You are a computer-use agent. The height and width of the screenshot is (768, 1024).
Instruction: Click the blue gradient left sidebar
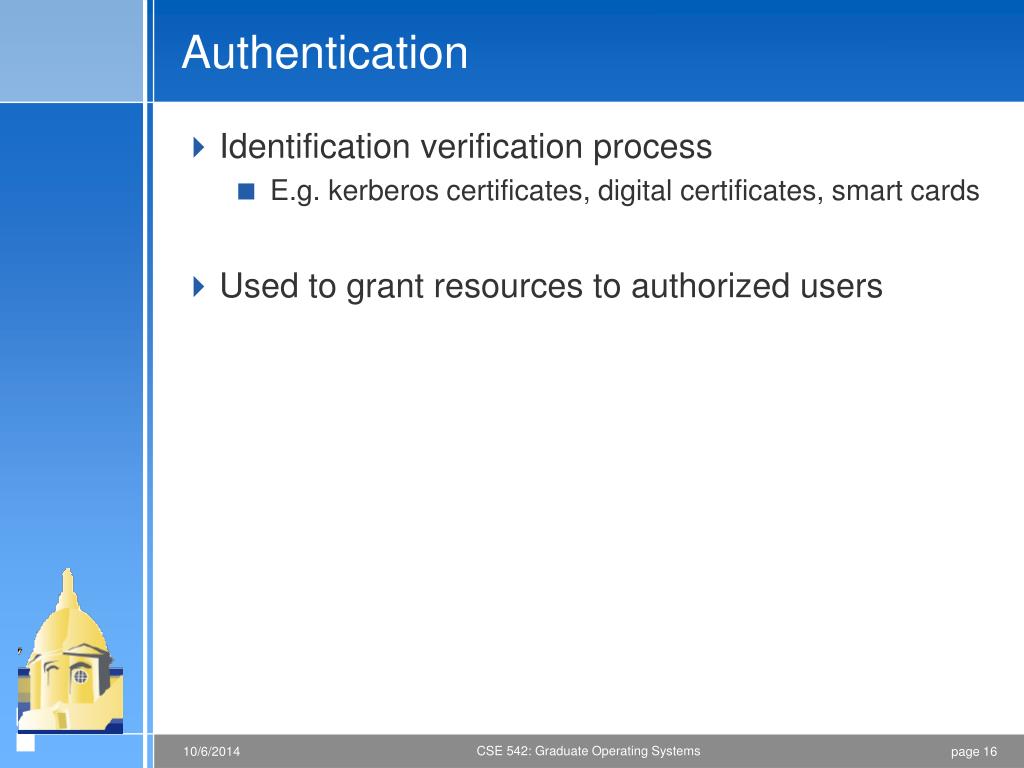coord(71,327)
